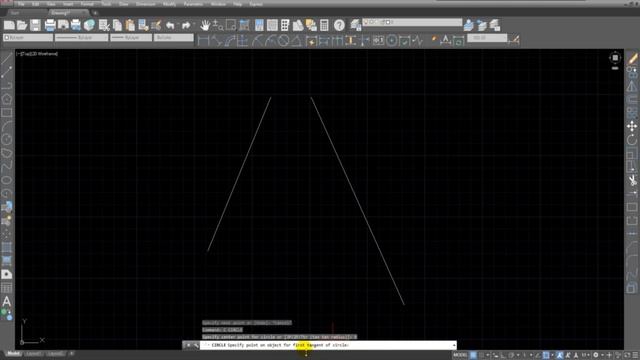Viewport: 640px width, 360px height.
Task: Open the Modify menu
Action: [169, 4]
